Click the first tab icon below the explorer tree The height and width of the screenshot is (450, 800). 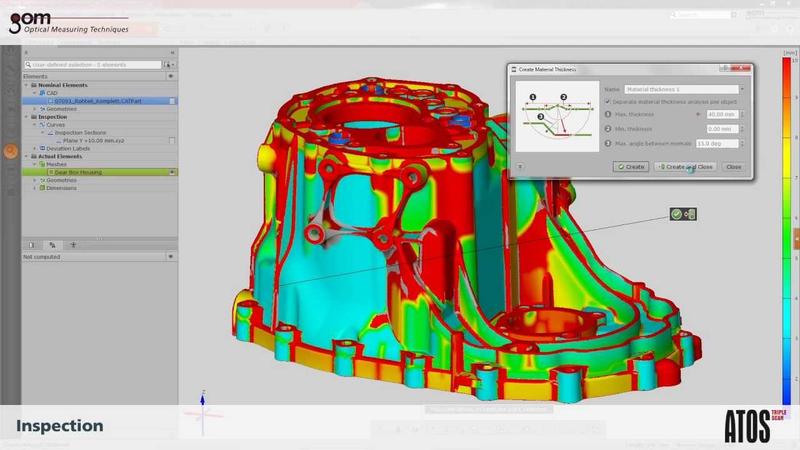point(31,244)
